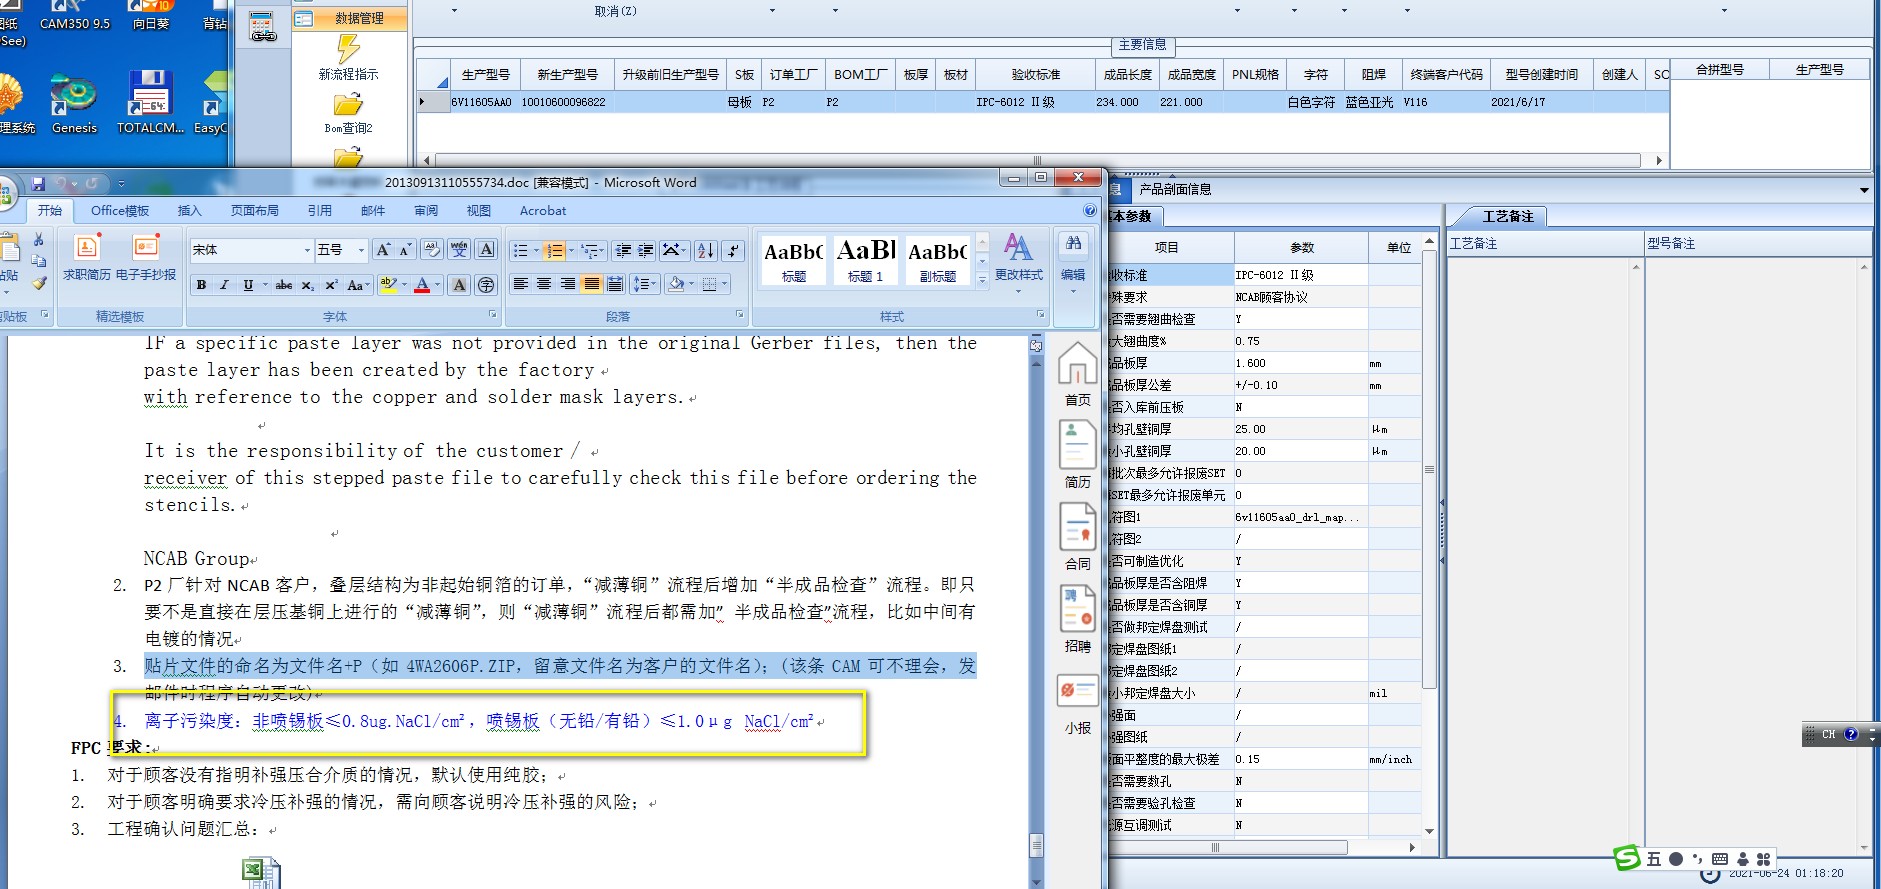Switch to the Office模板 ribbon tab
1881x889 pixels.
coord(119,211)
